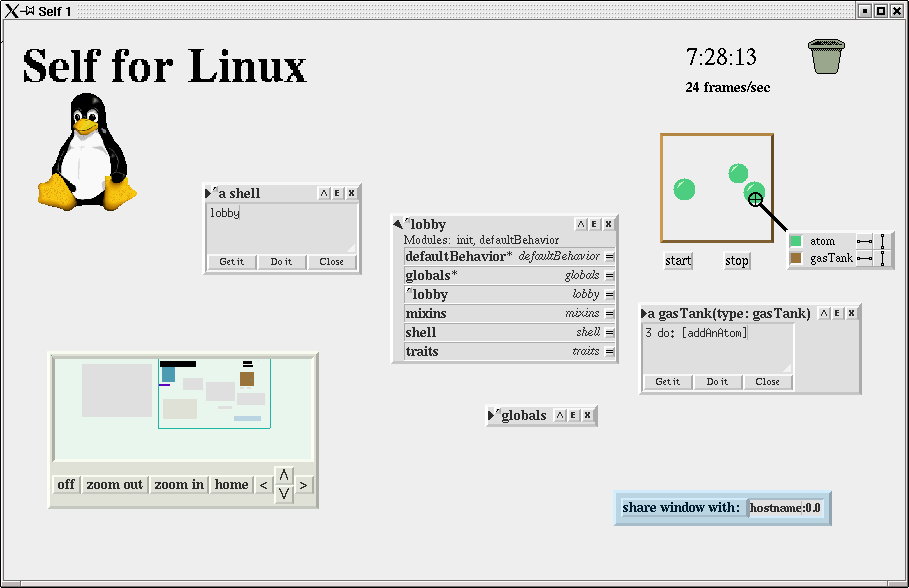
Task: Click the E button on lobby outliner
Action: [594, 224]
